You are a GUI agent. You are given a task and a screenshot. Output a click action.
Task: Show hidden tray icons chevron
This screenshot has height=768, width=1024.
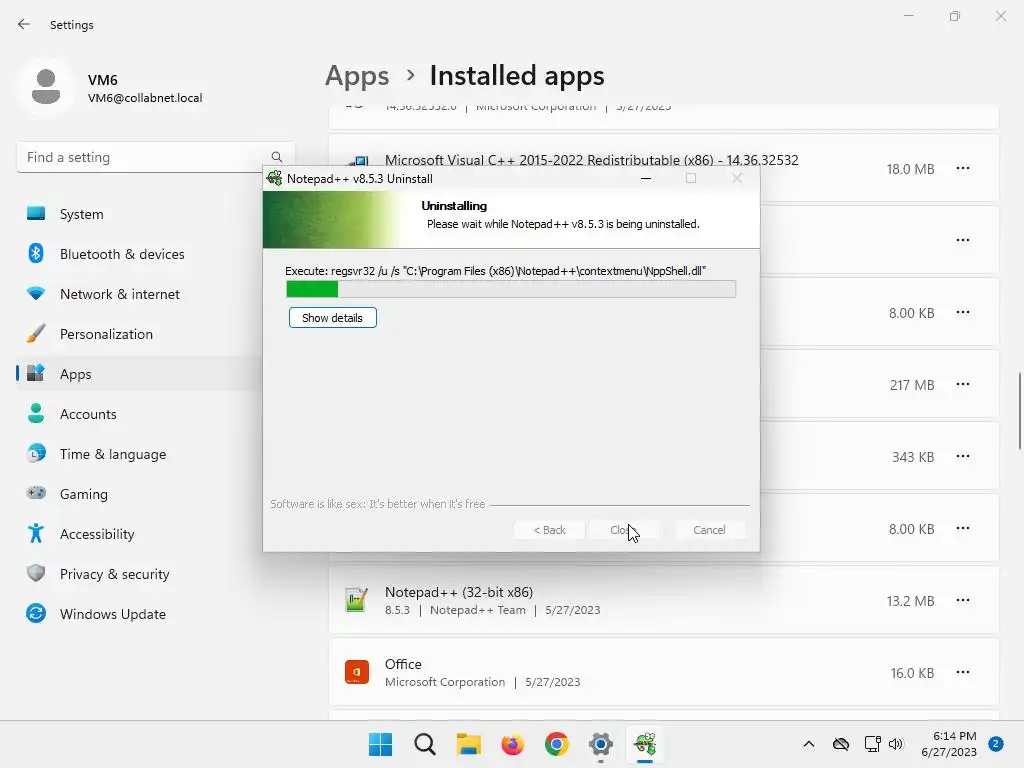click(x=808, y=744)
